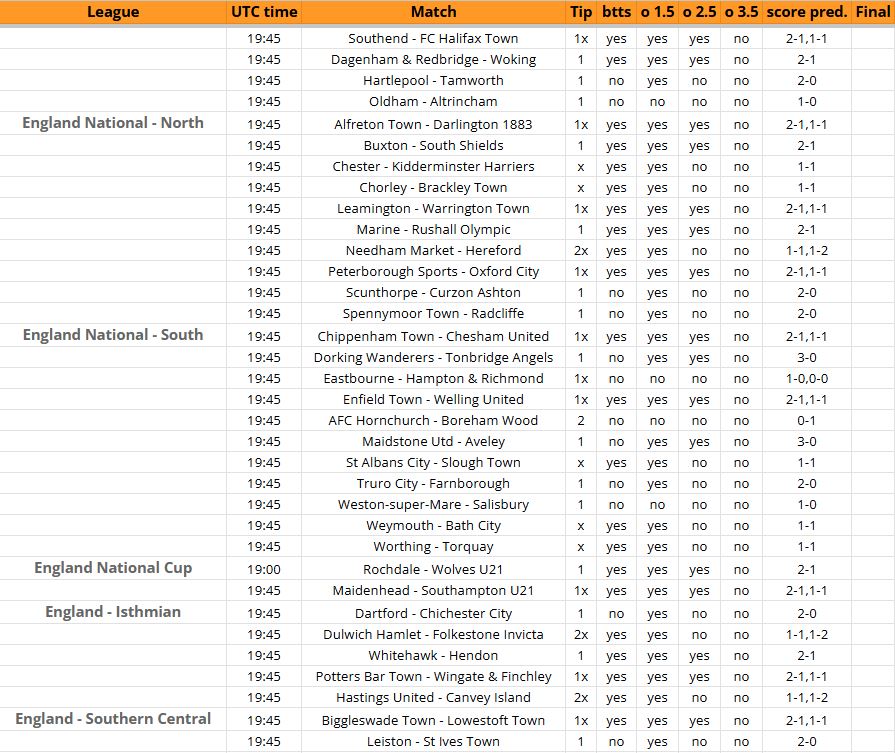
Task: Select the Tip column header
Action: click(581, 12)
